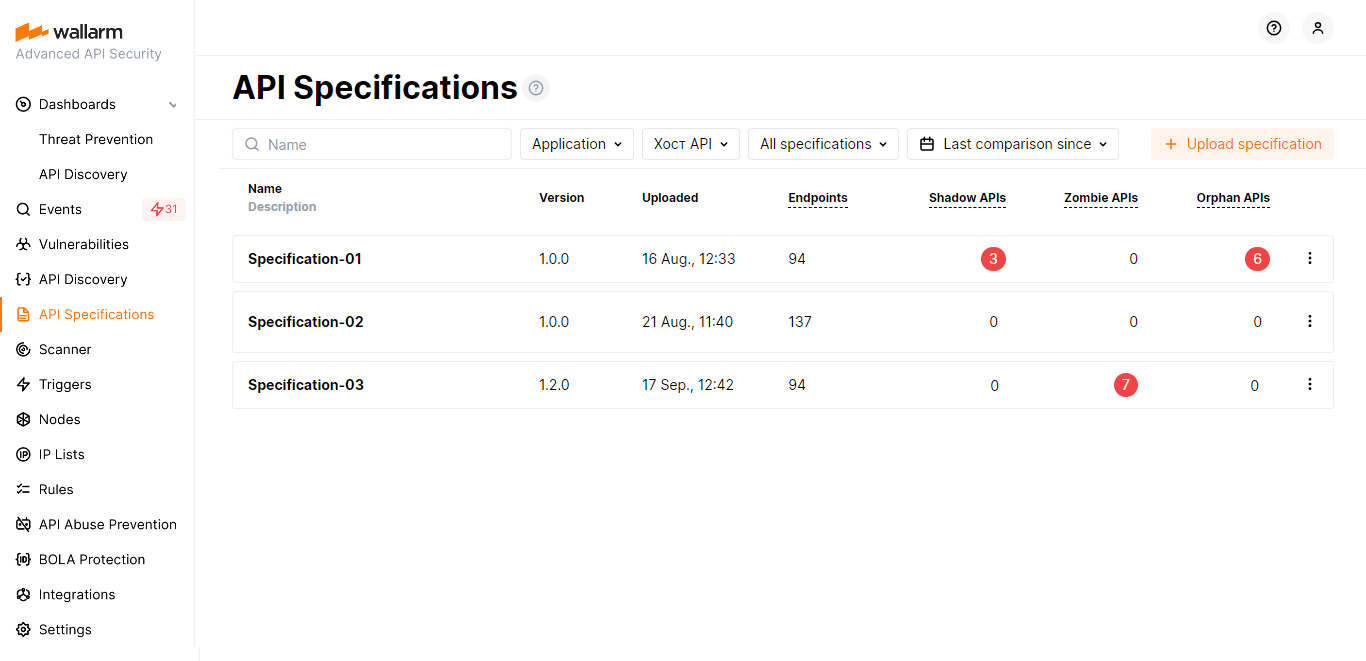Image resolution: width=1366 pixels, height=661 pixels.
Task: Click the Upload specification button
Action: pos(1242,144)
